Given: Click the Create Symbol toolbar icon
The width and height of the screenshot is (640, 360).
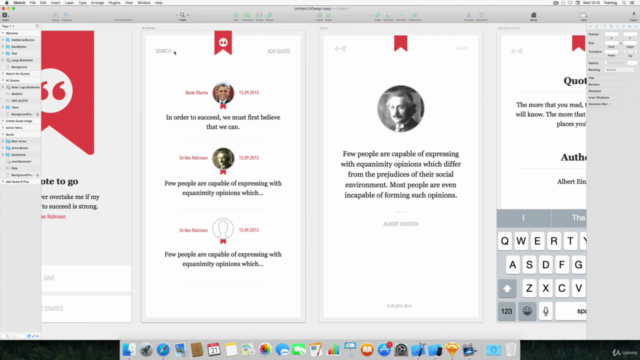Looking at the screenshot, I should point(123,16).
